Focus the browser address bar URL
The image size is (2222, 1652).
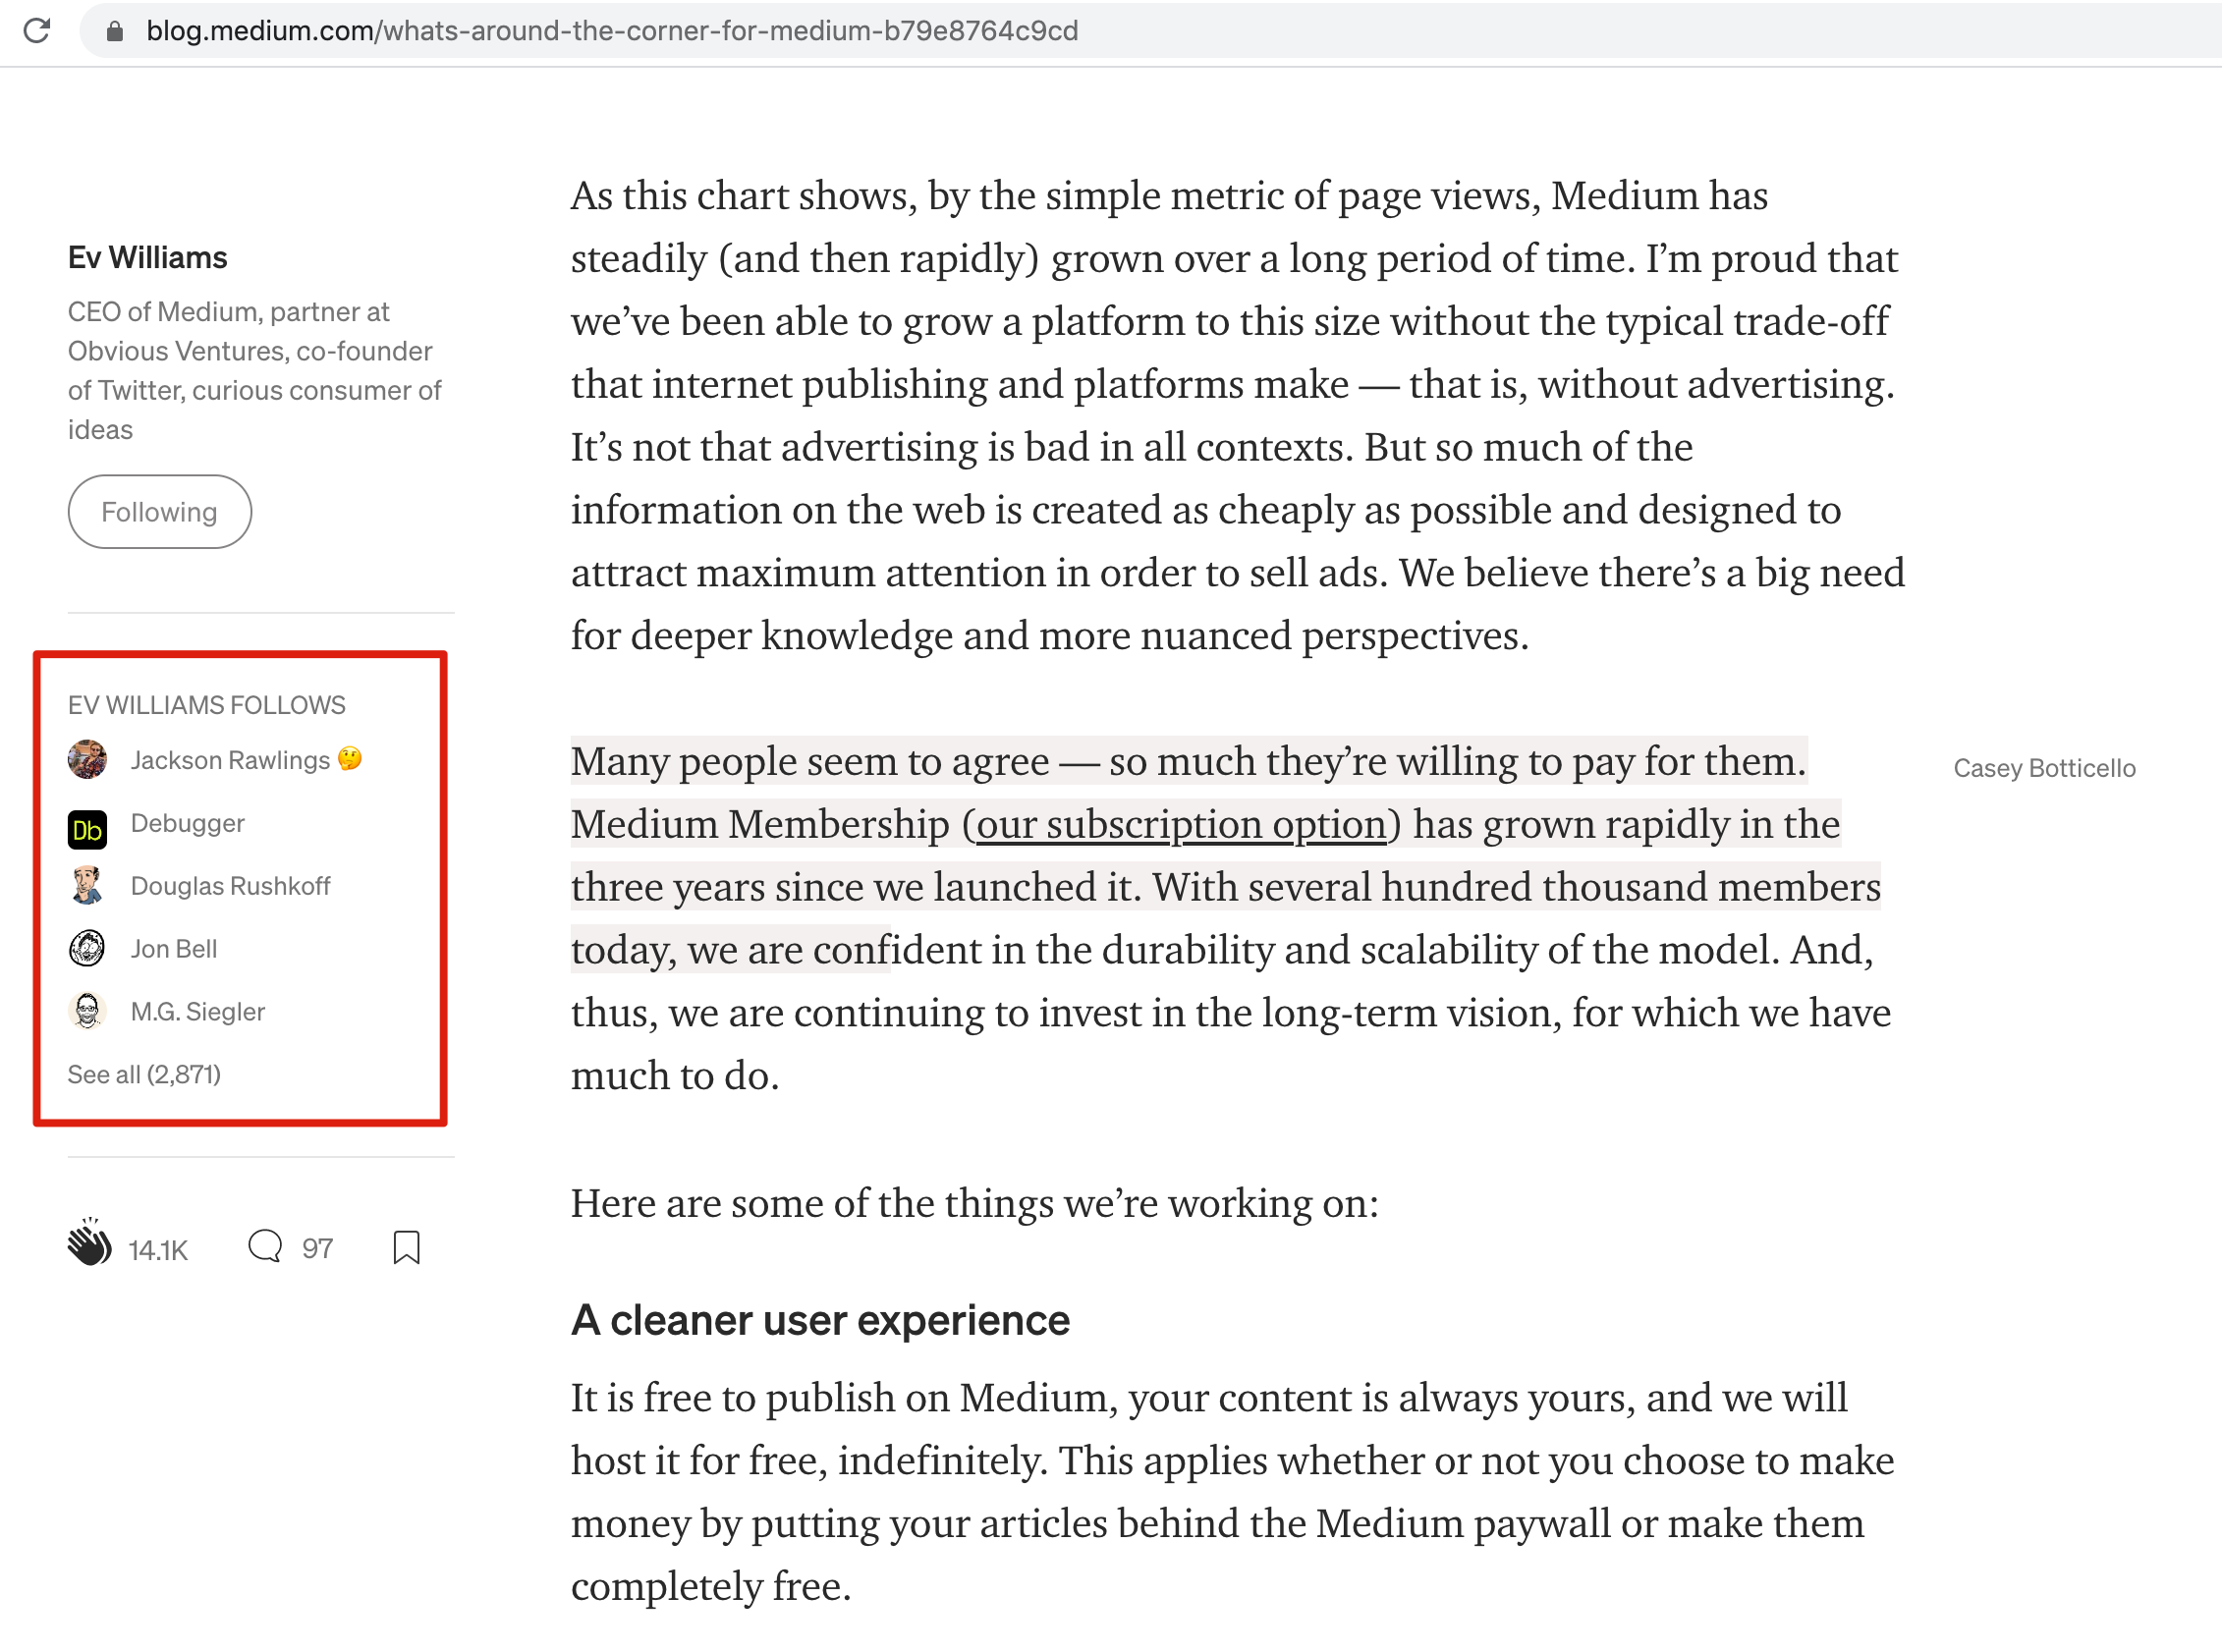(612, 31)
